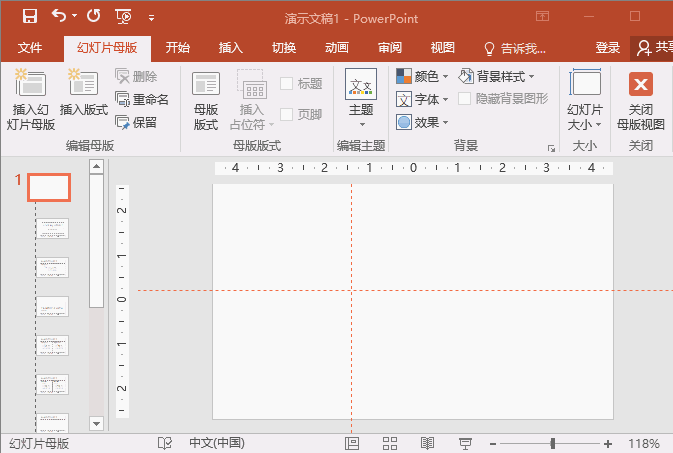Click Insert Layout (插入版式) icon
The image size is (673, 453).
84,92
